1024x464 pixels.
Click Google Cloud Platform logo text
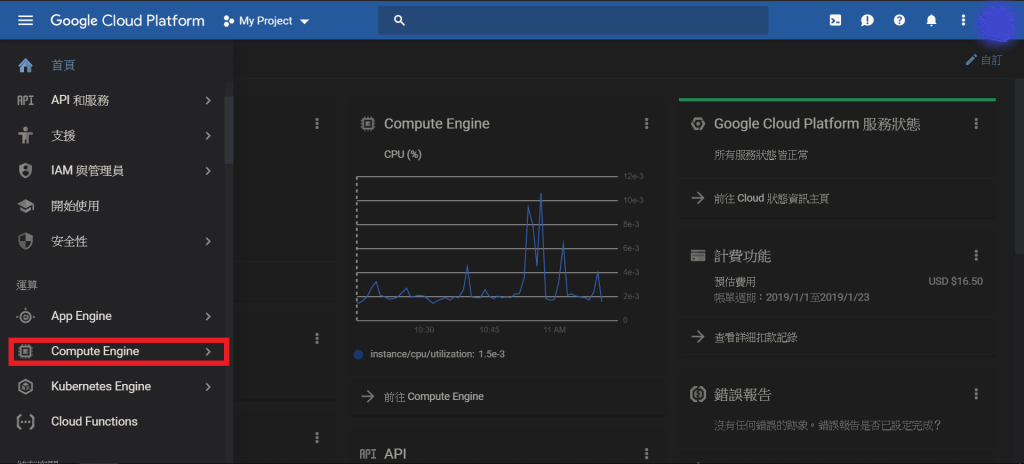tap(127, 21)
